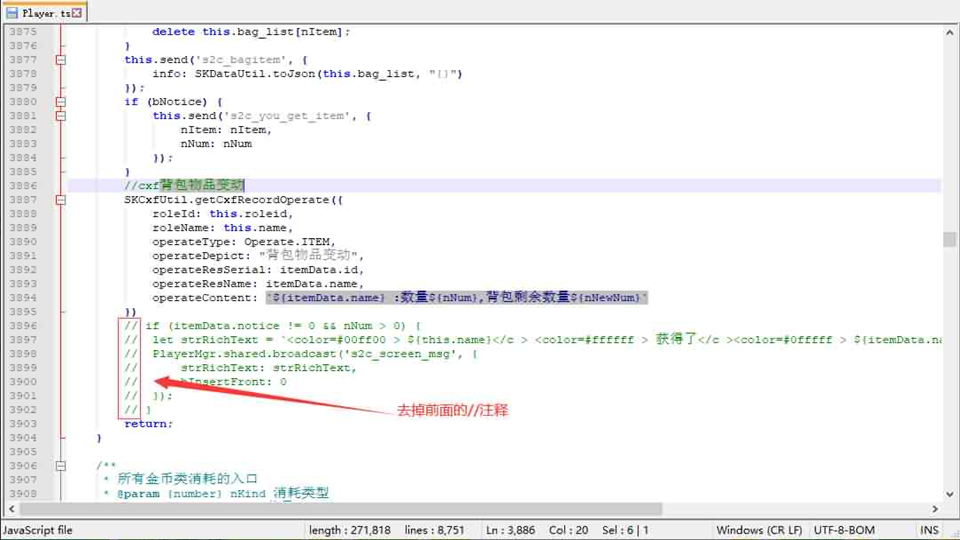
Task: Click the vertical scrollbar thumb
Action: point(949,239)
